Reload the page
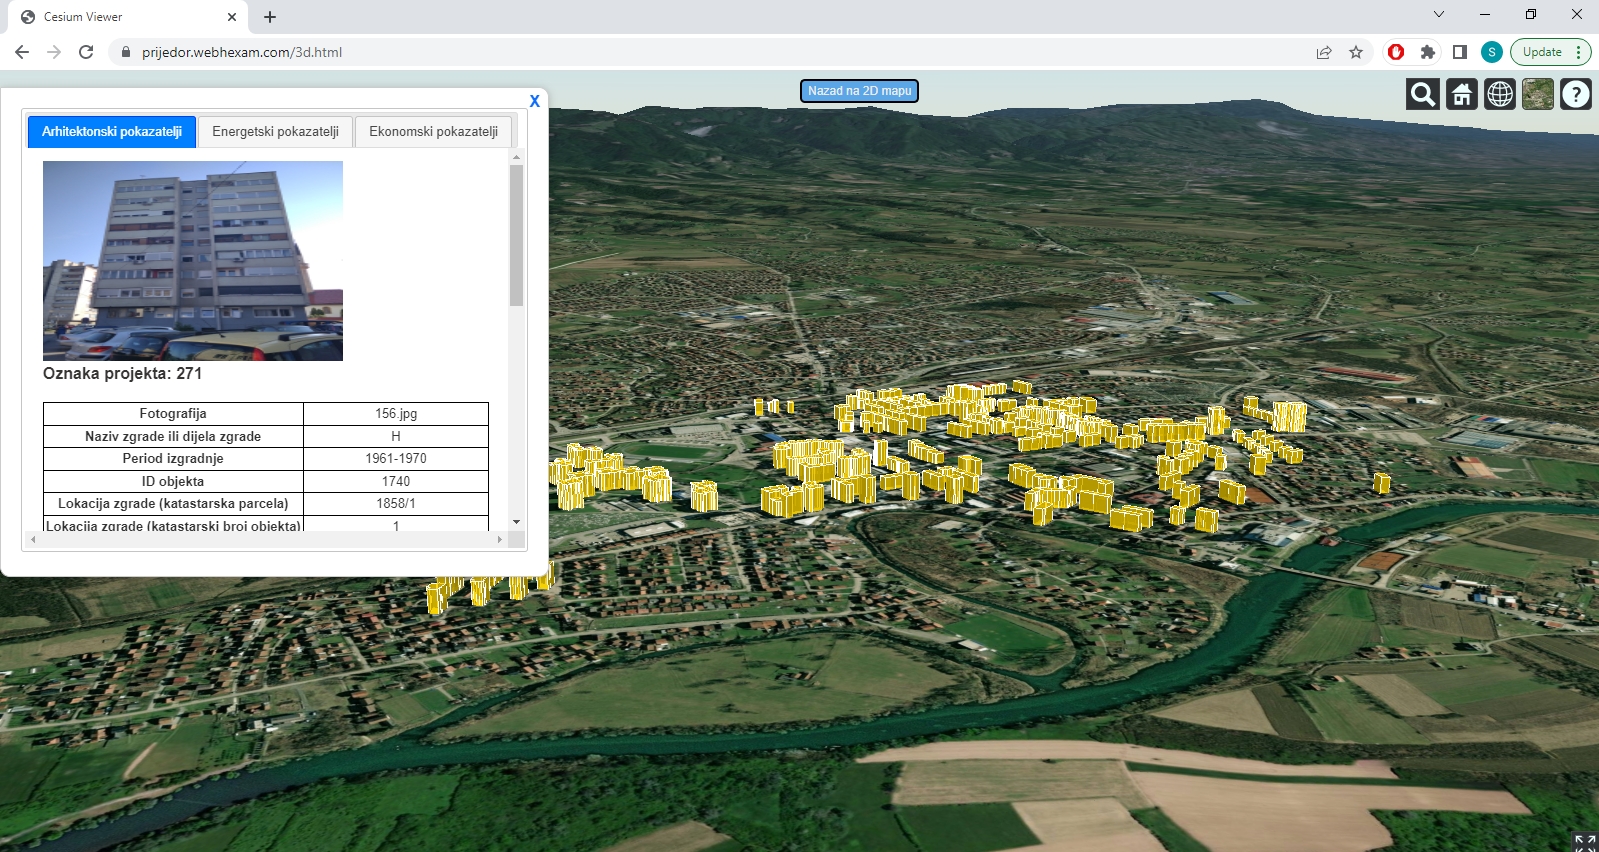The width and height of the screenshot is (1599, 852). pyautogui.click(x=86, y=52)
